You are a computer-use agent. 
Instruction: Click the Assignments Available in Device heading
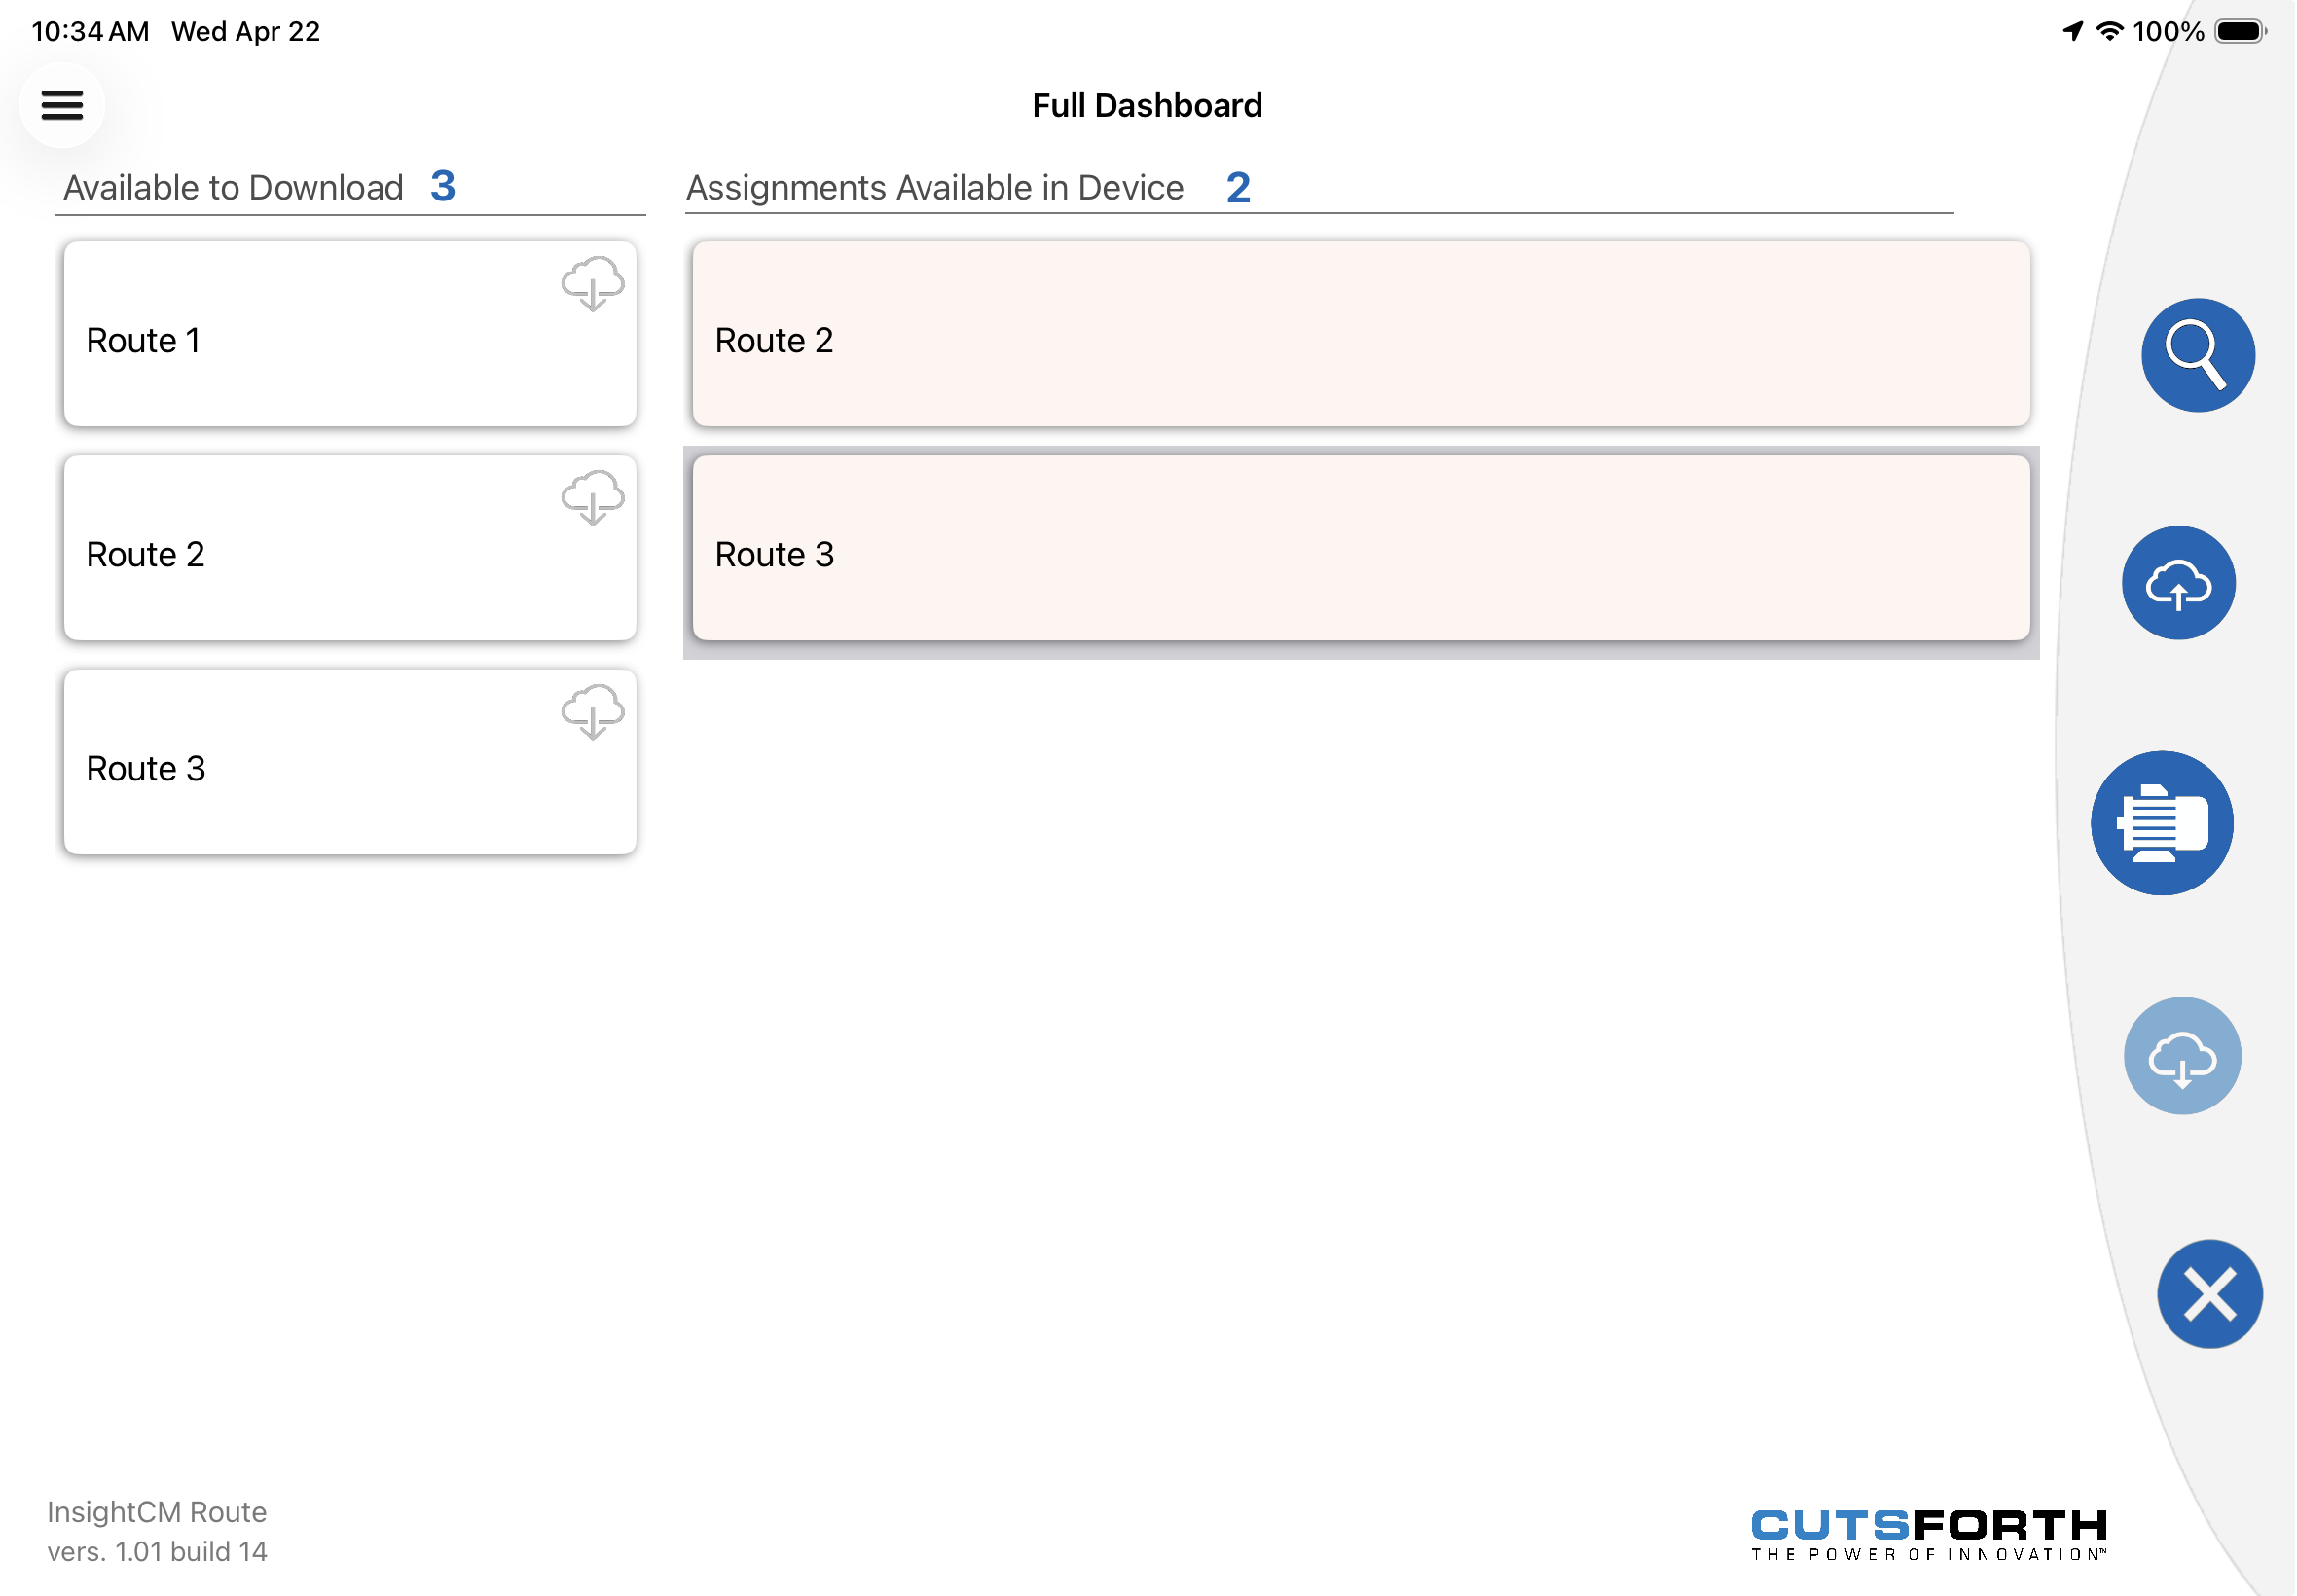935,188
